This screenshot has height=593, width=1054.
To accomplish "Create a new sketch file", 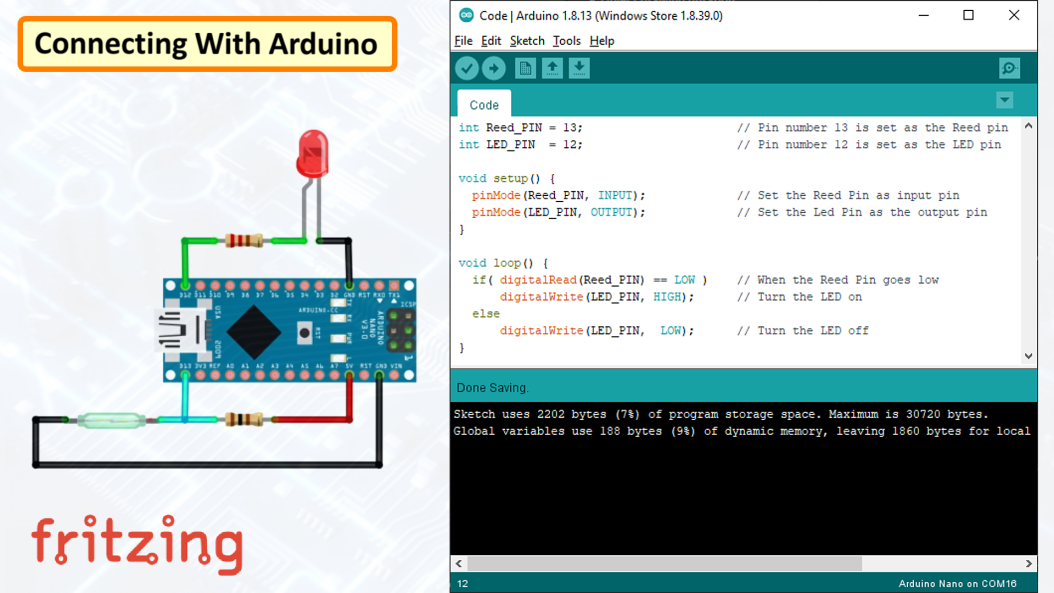I will [525, 68].
